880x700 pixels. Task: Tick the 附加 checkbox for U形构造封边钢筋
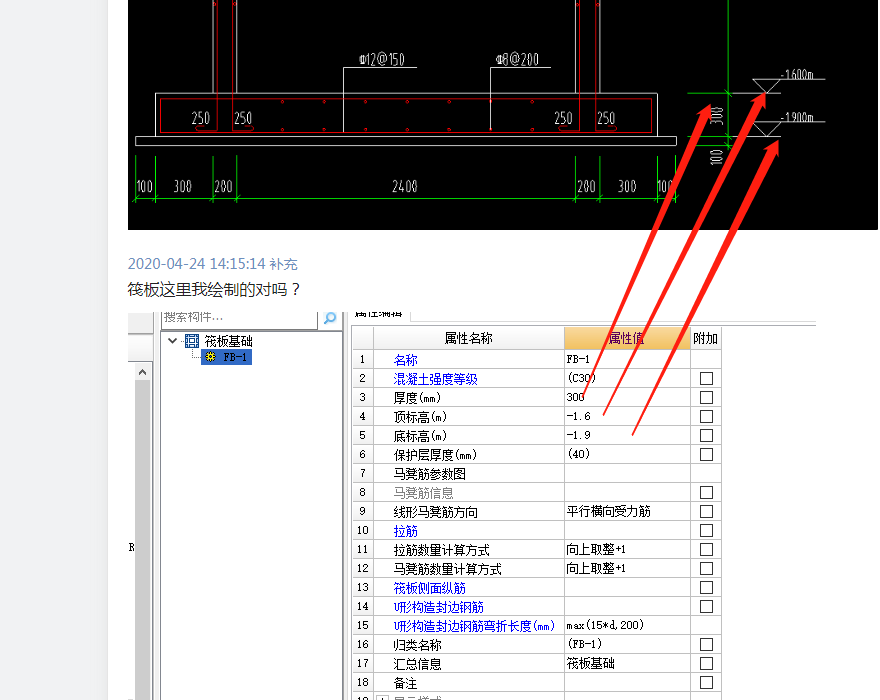pos(707,607)
